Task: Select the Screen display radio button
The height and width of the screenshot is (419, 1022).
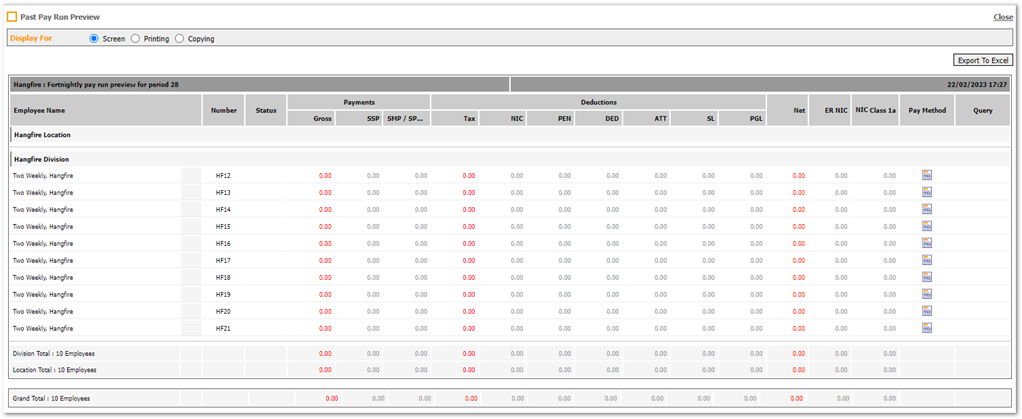Action: pos(94,39)
